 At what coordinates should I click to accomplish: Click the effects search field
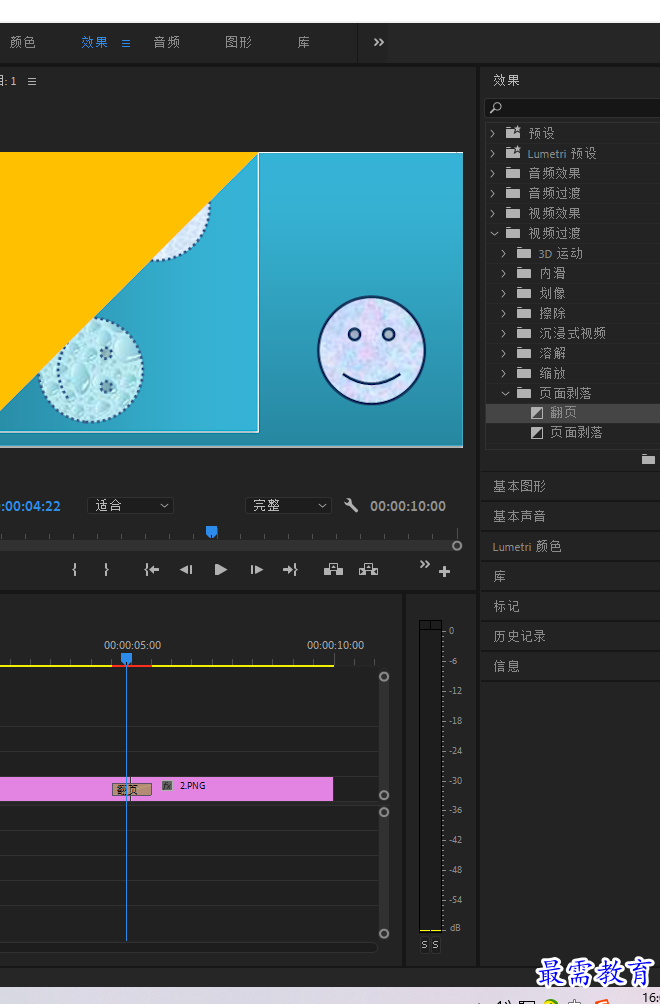(x=573, y=108)
